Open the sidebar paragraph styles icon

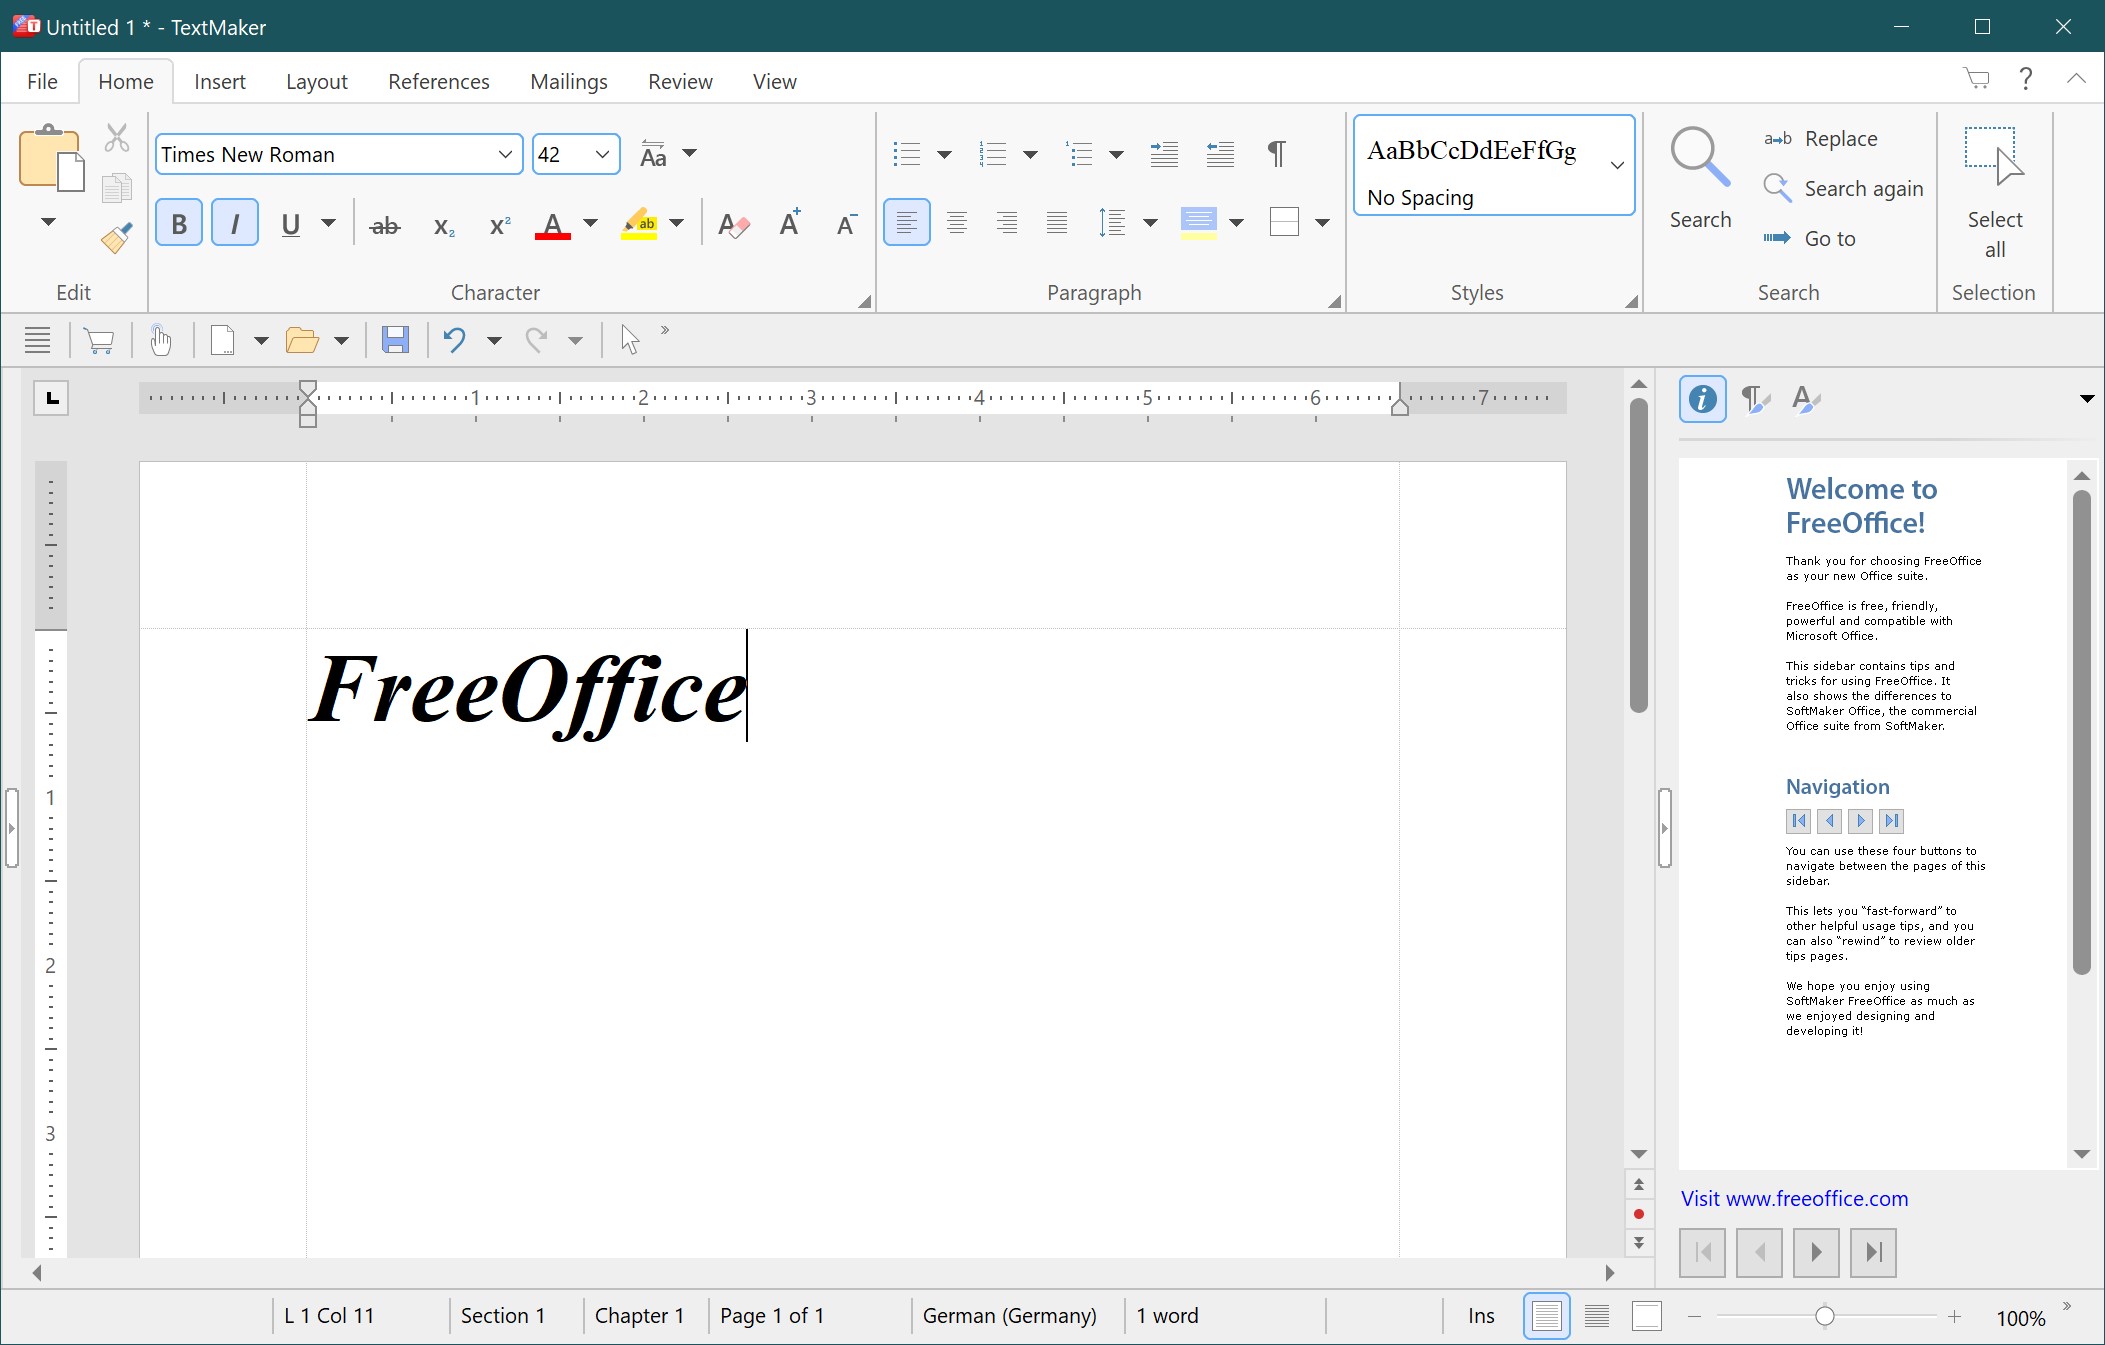click(1755, 399)
